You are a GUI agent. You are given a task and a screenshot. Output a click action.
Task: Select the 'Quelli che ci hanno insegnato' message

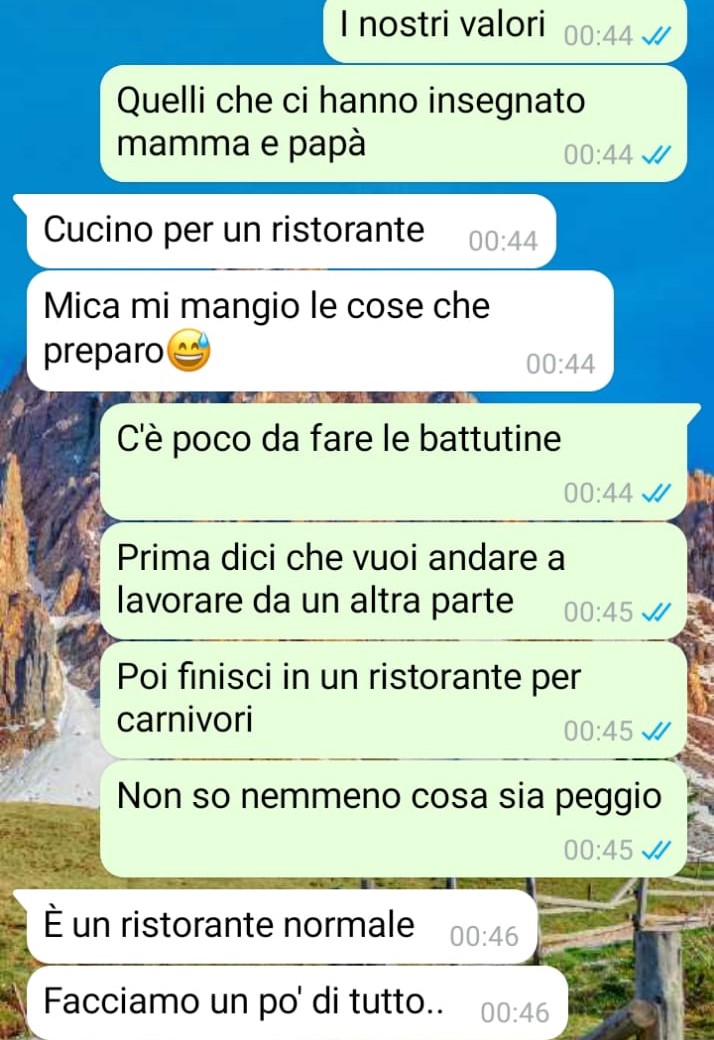point(393,123)
